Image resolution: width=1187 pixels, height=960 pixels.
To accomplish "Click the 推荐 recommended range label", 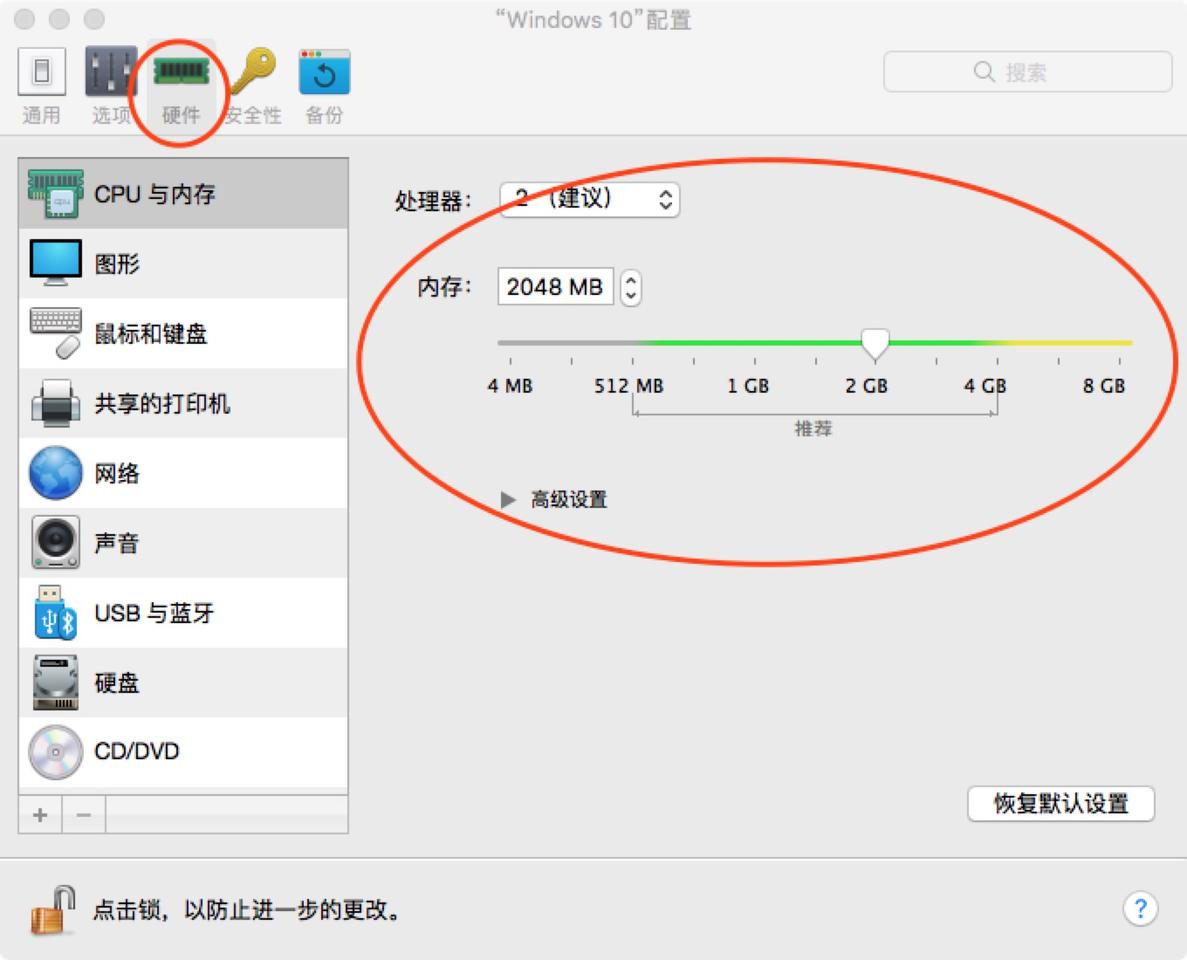I will click(813, 429).
